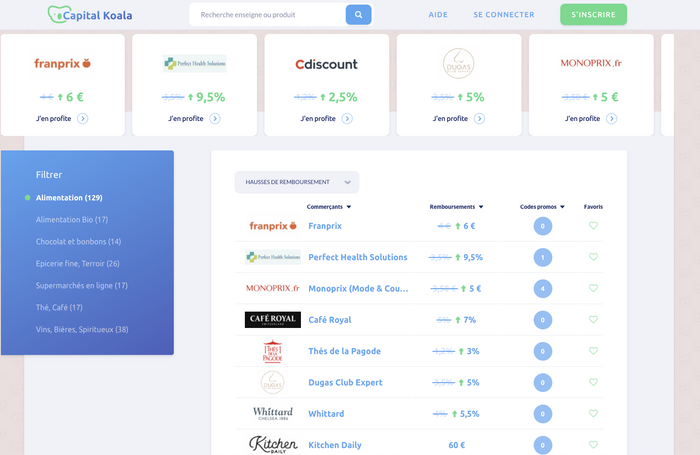Click Thés de la Pagode logo
This screenshot has height=455, width=700.
273,351
